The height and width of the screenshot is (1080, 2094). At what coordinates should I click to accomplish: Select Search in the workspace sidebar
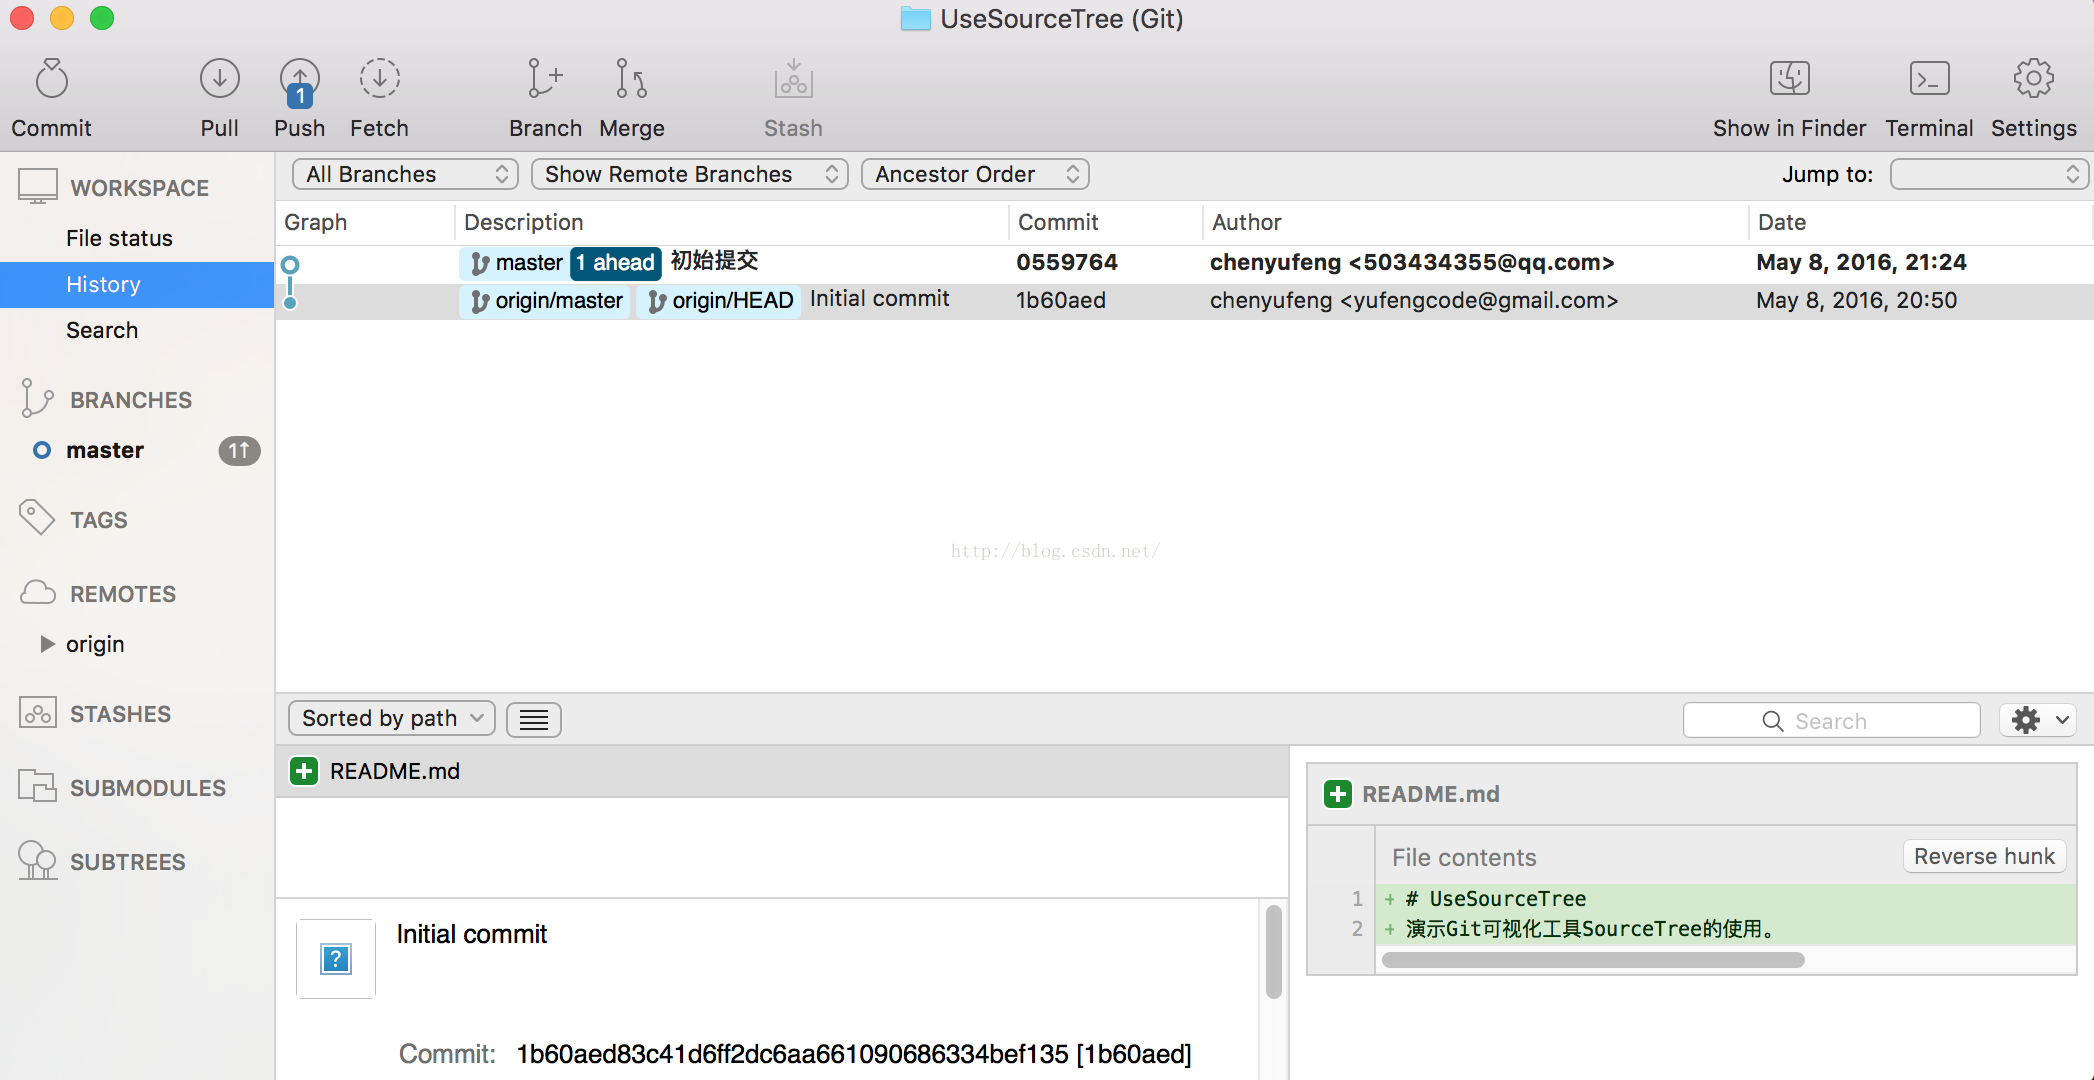tap(102, 330)
